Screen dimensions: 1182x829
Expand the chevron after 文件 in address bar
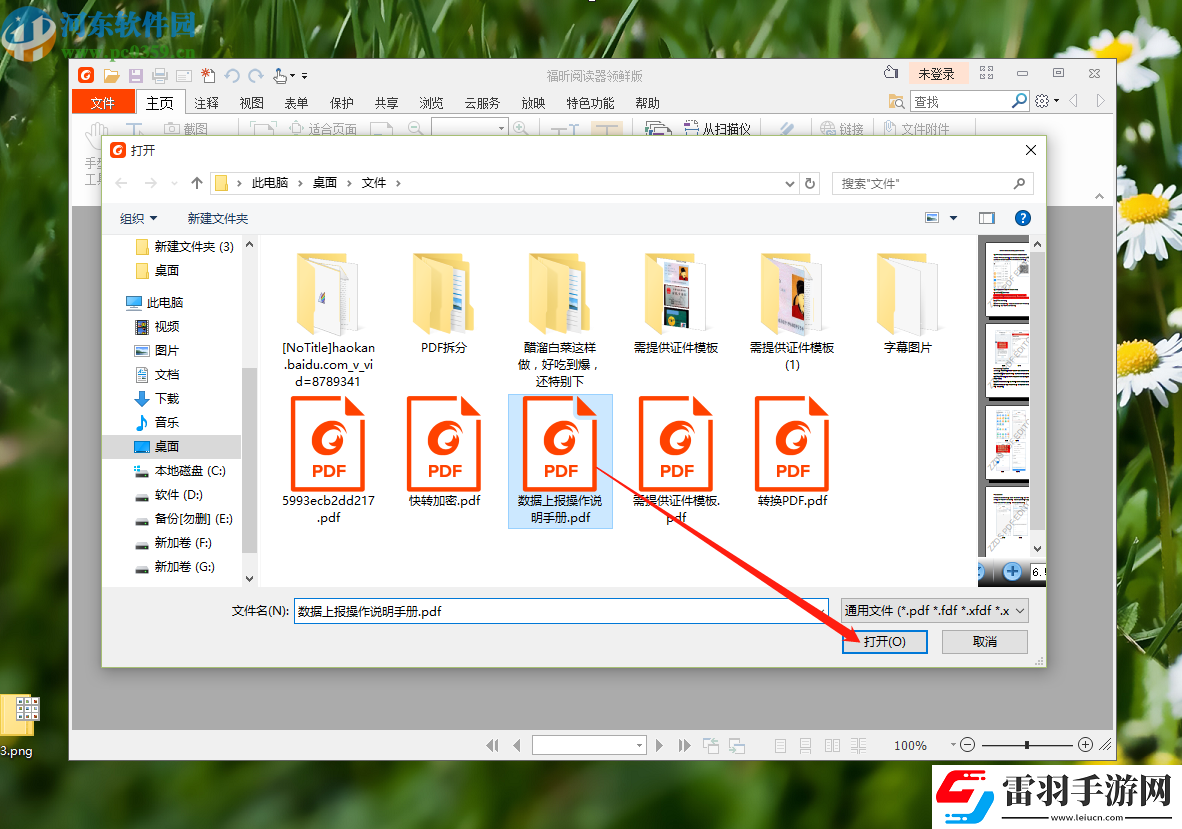pos(398,183)
